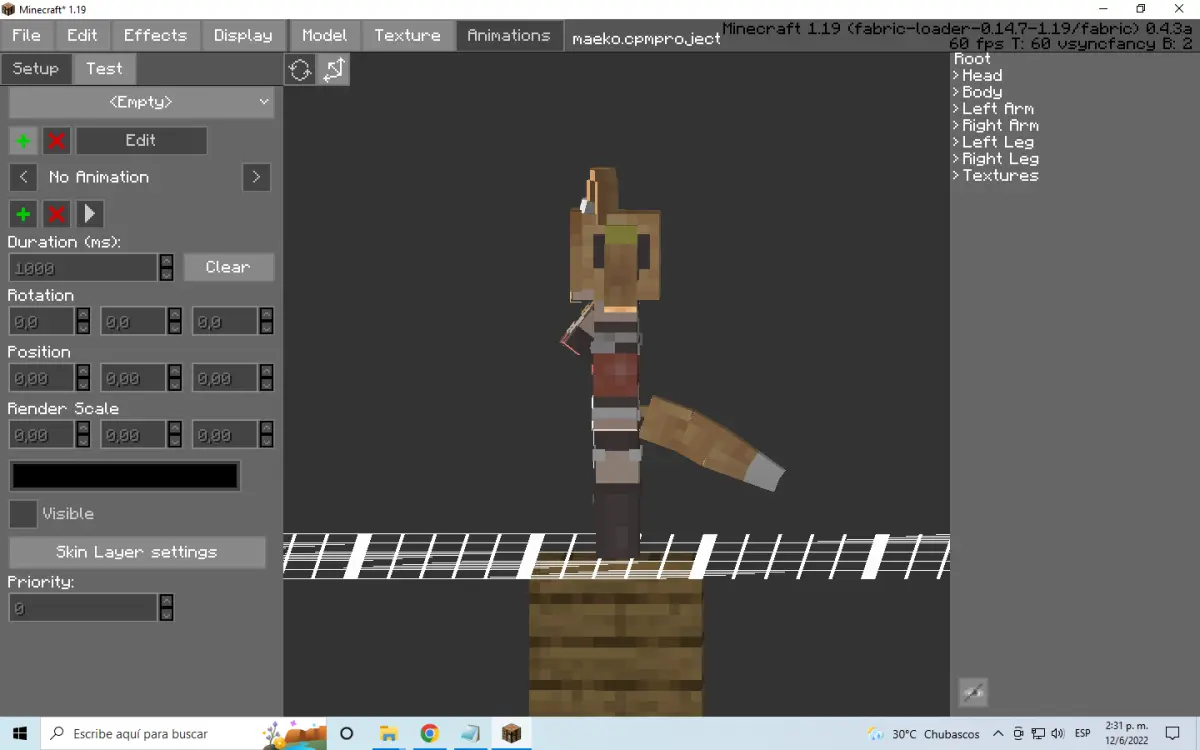1200x750 pixels.
Task: Open the <Empty> animation dropdown
Action: coord(141,102)
